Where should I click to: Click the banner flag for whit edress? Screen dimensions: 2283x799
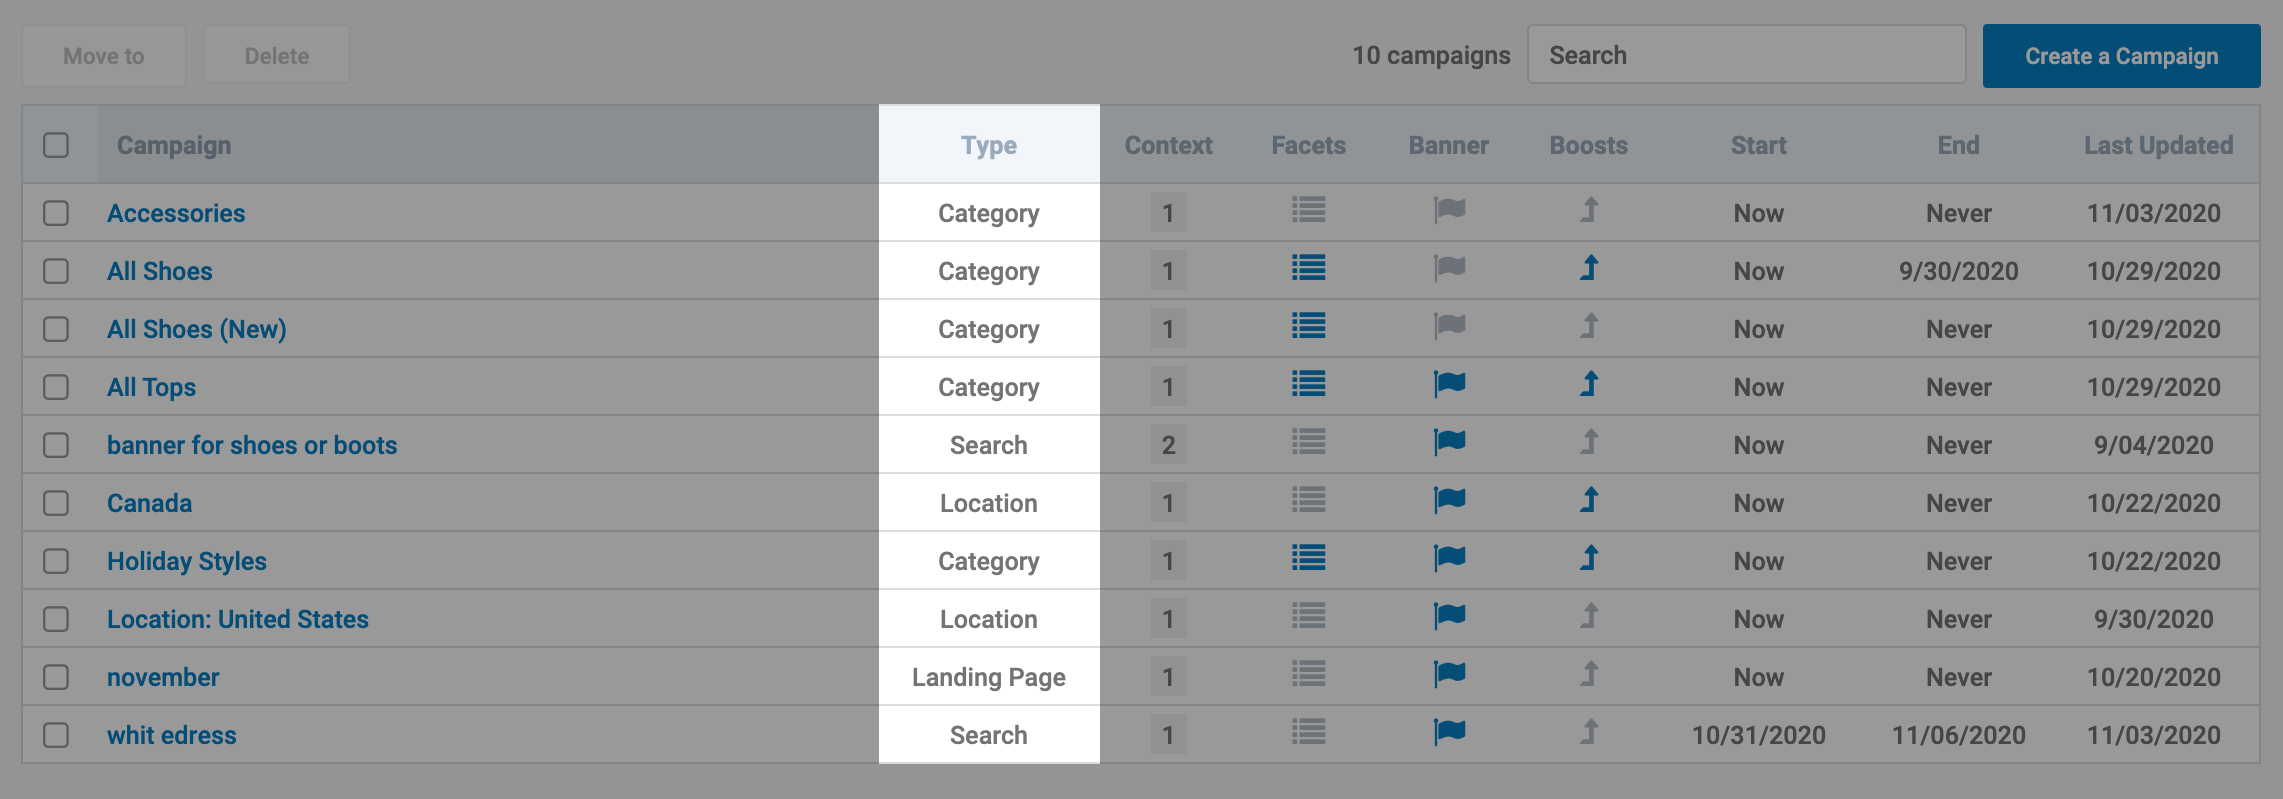coord(1449,732)
